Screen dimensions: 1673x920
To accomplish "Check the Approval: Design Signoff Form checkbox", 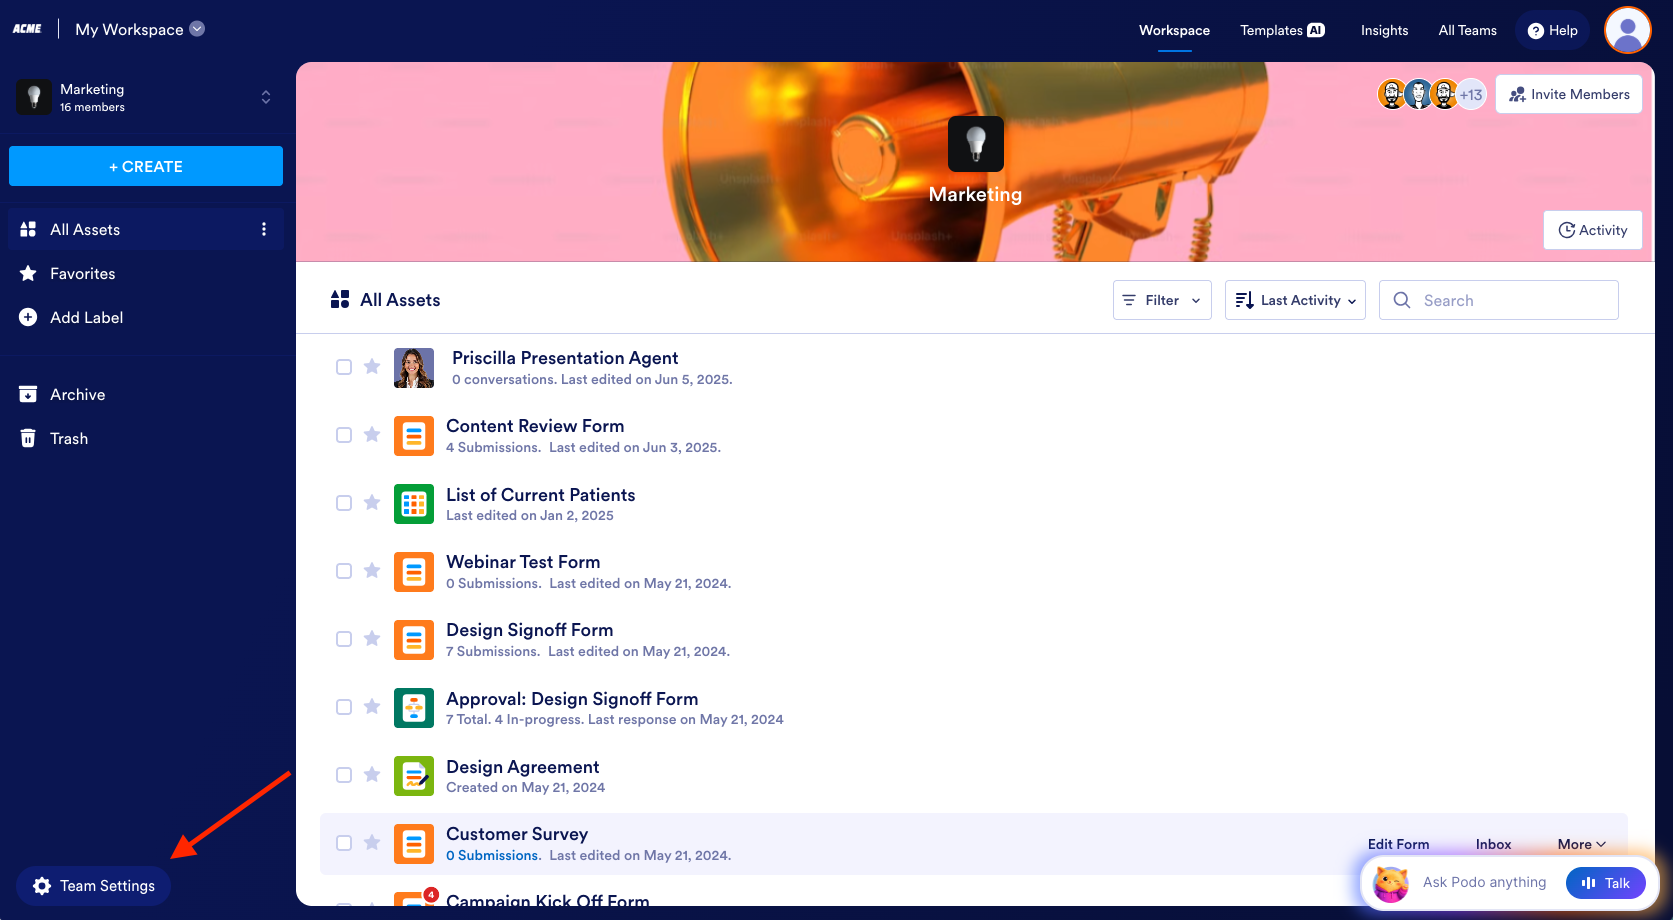I will 344,707.
